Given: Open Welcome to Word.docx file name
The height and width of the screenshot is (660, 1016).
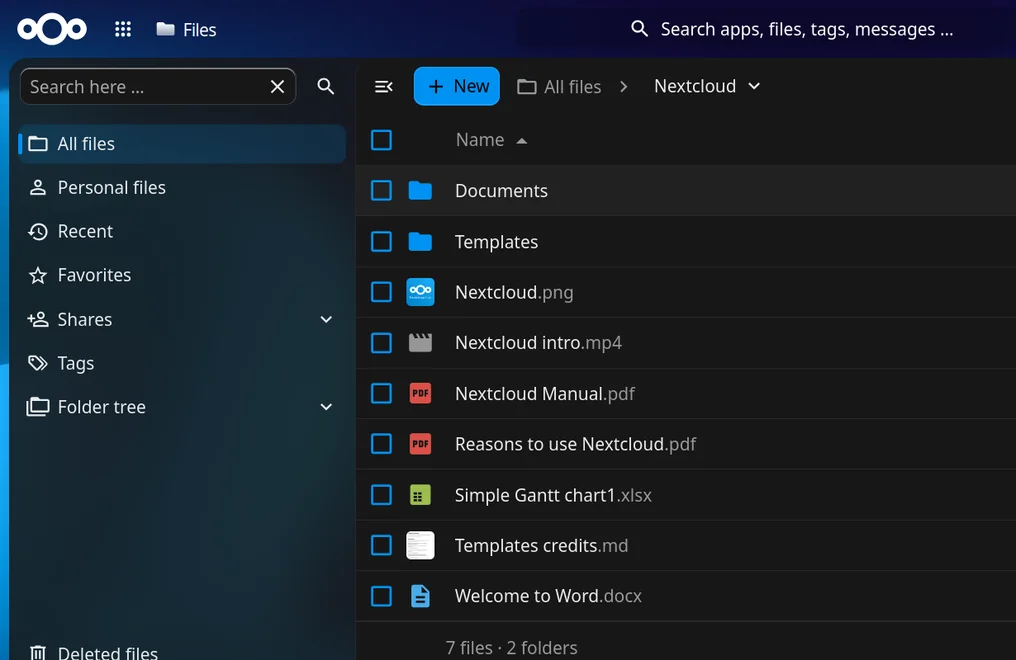Looking at the screenshot, I should coord(548,596).
